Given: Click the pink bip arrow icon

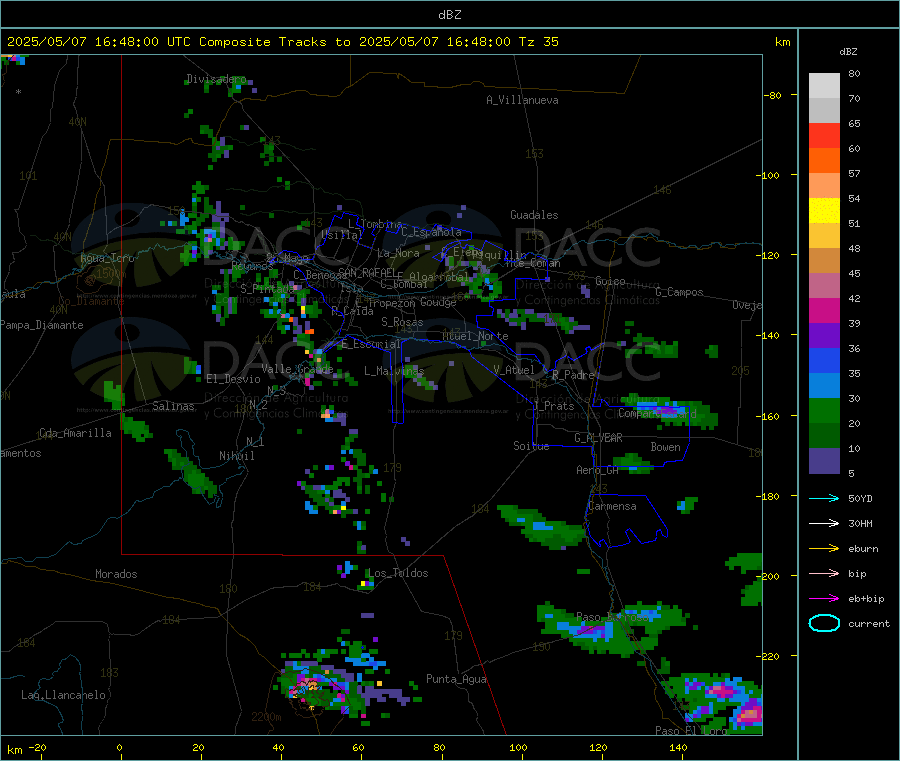Looking at the screenshot, I should 824,573.
